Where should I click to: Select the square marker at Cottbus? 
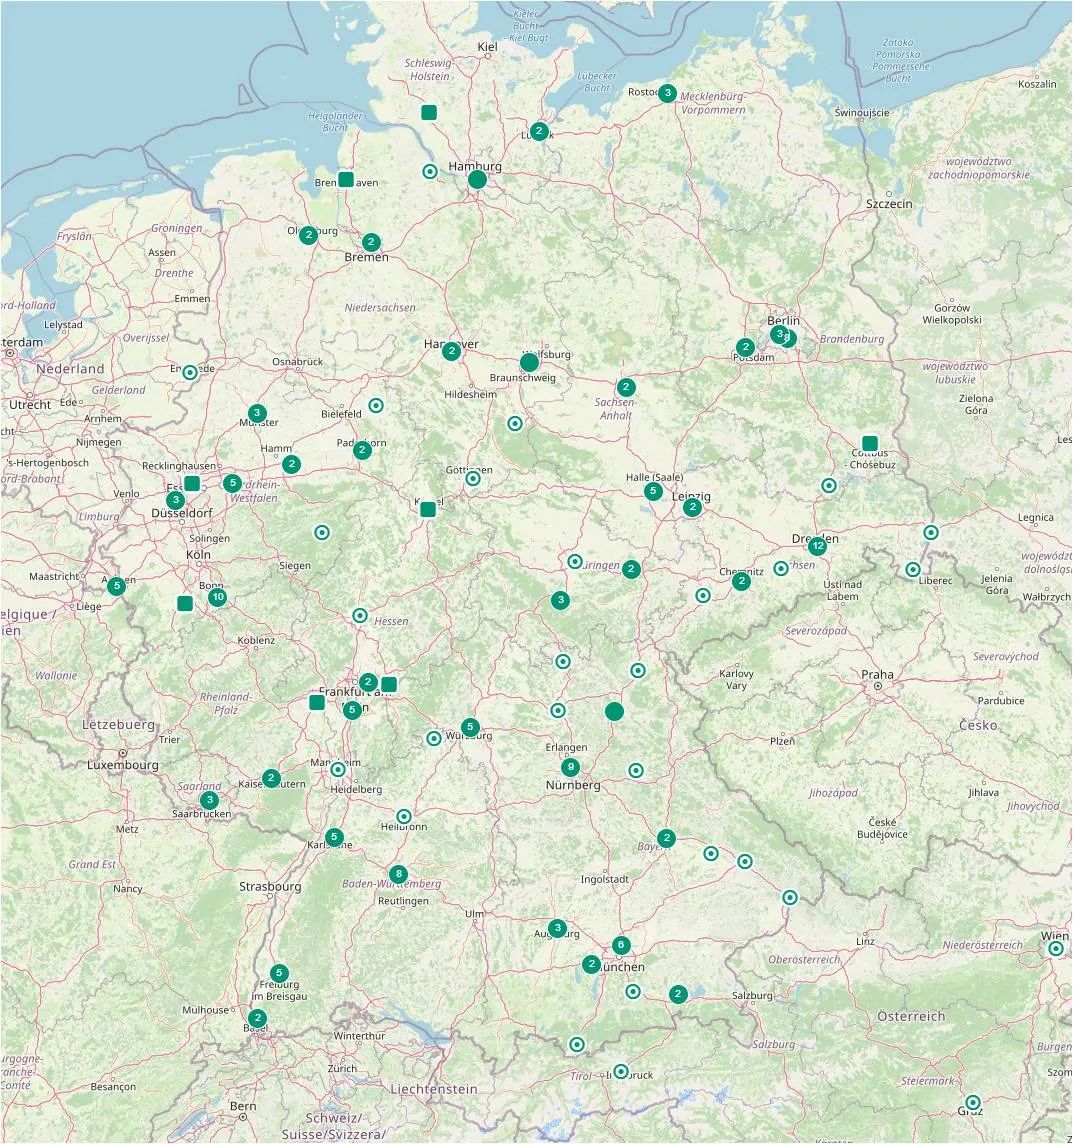click(870, 443)
